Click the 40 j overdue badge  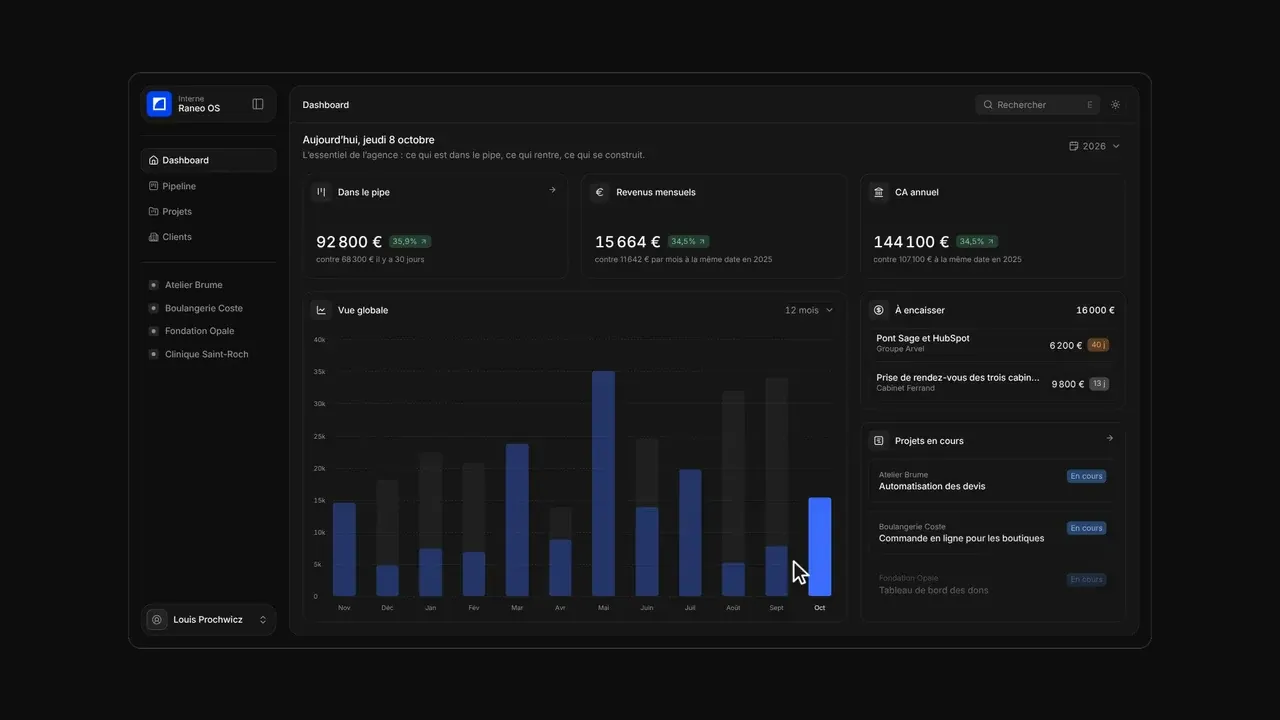click(x=1098, y=345)
